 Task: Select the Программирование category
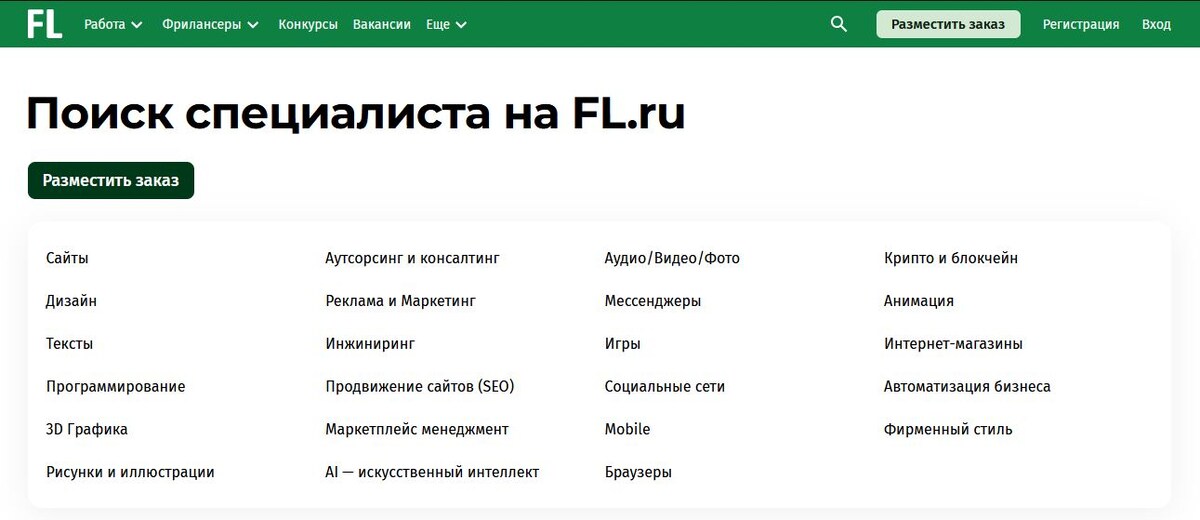[x=115, y=387]
